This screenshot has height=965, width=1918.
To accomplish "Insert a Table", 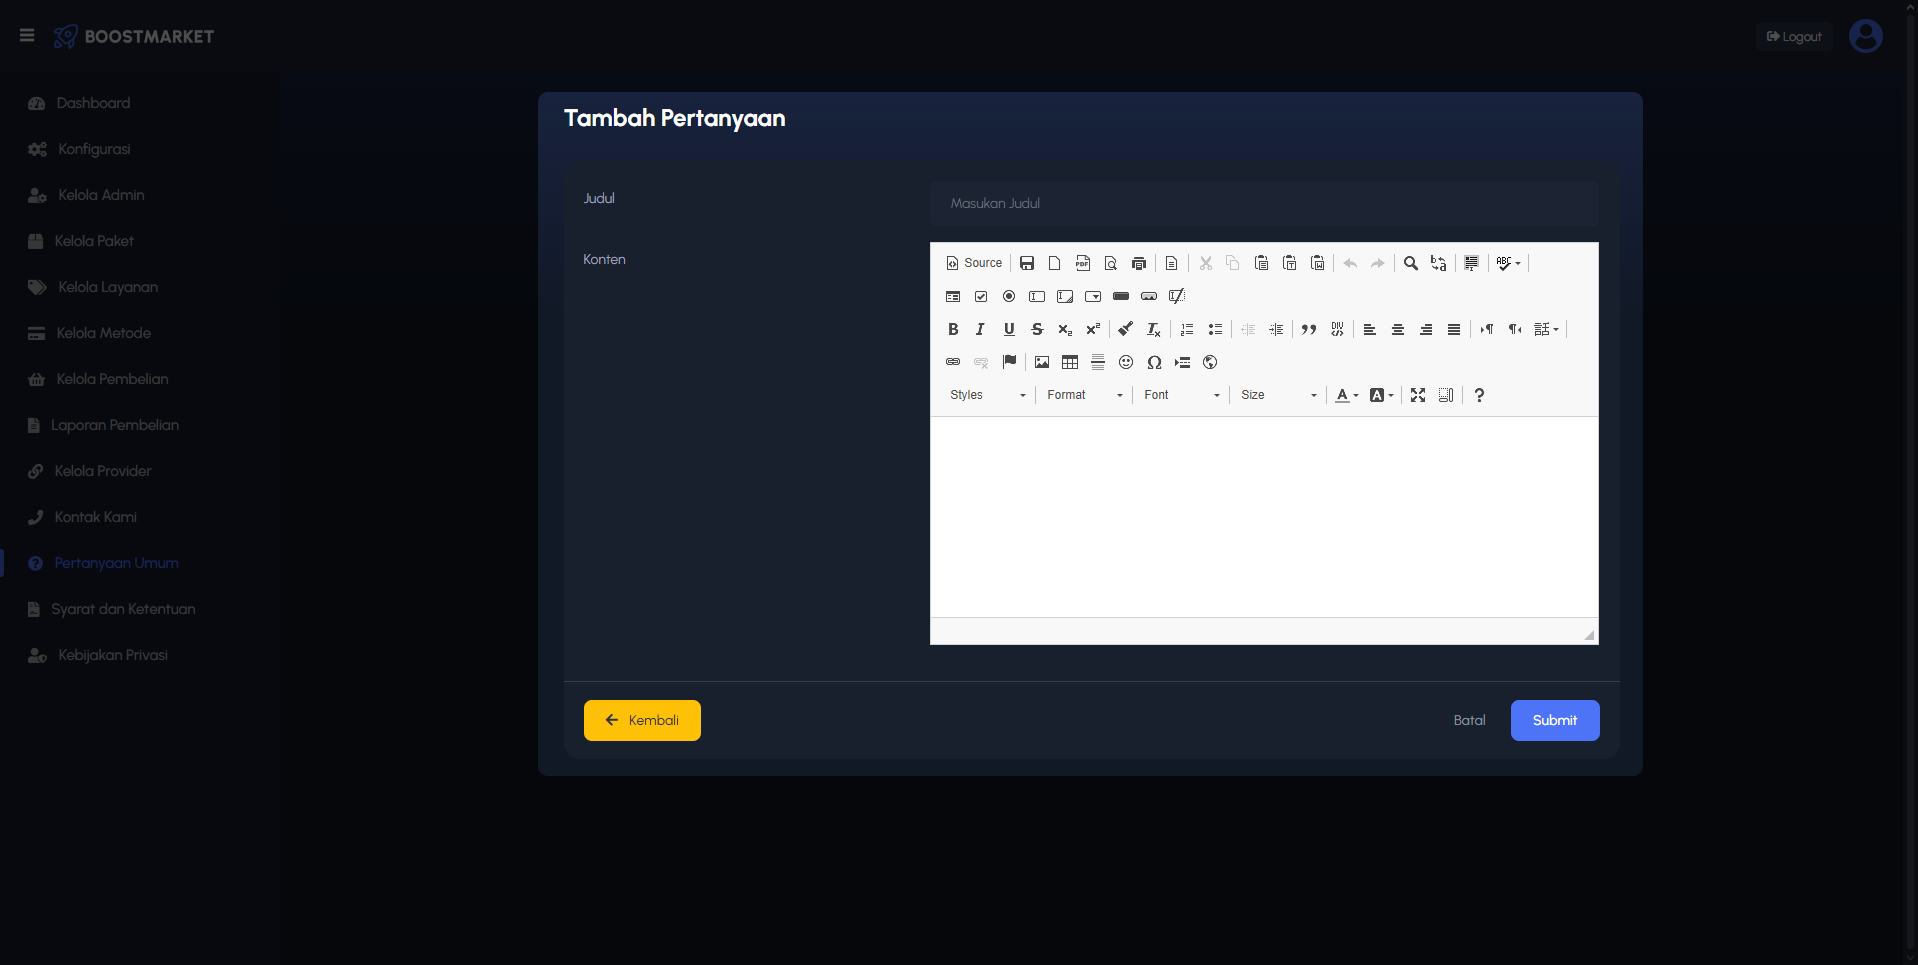I will click(x=1070, y=362).
